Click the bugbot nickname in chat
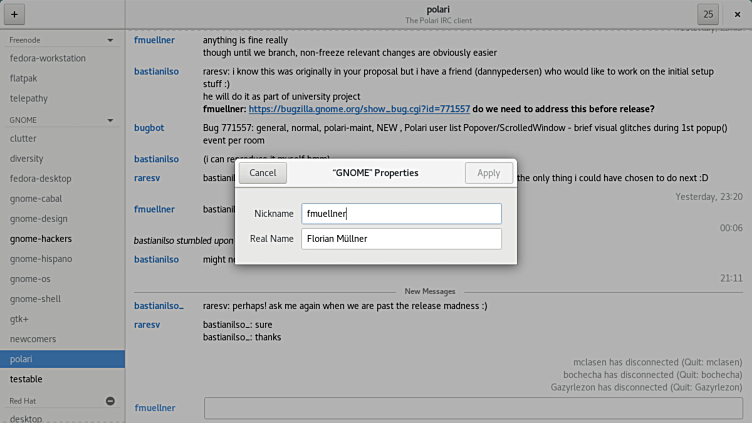Image resolution: width=752 pixels, height=423 pixels. 149,128
